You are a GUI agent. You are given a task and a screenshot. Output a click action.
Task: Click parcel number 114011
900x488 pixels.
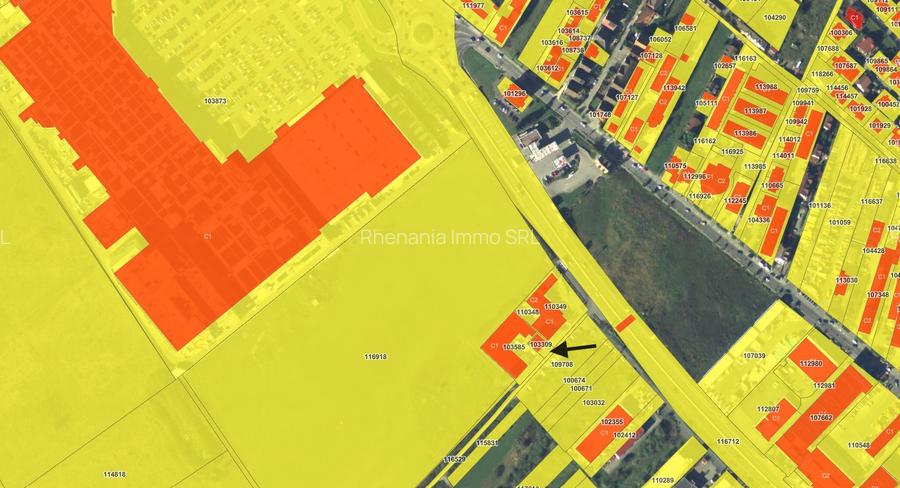click(783, 156)
